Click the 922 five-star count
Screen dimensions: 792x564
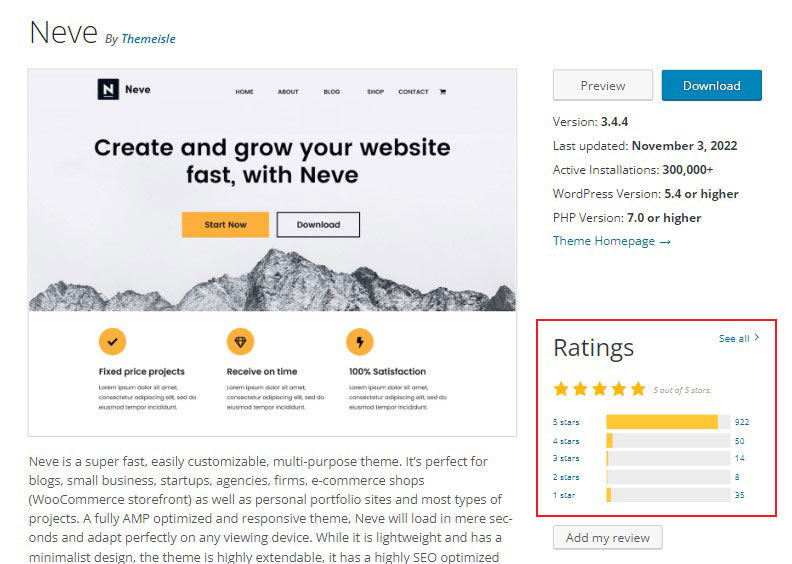pos(742,422)
